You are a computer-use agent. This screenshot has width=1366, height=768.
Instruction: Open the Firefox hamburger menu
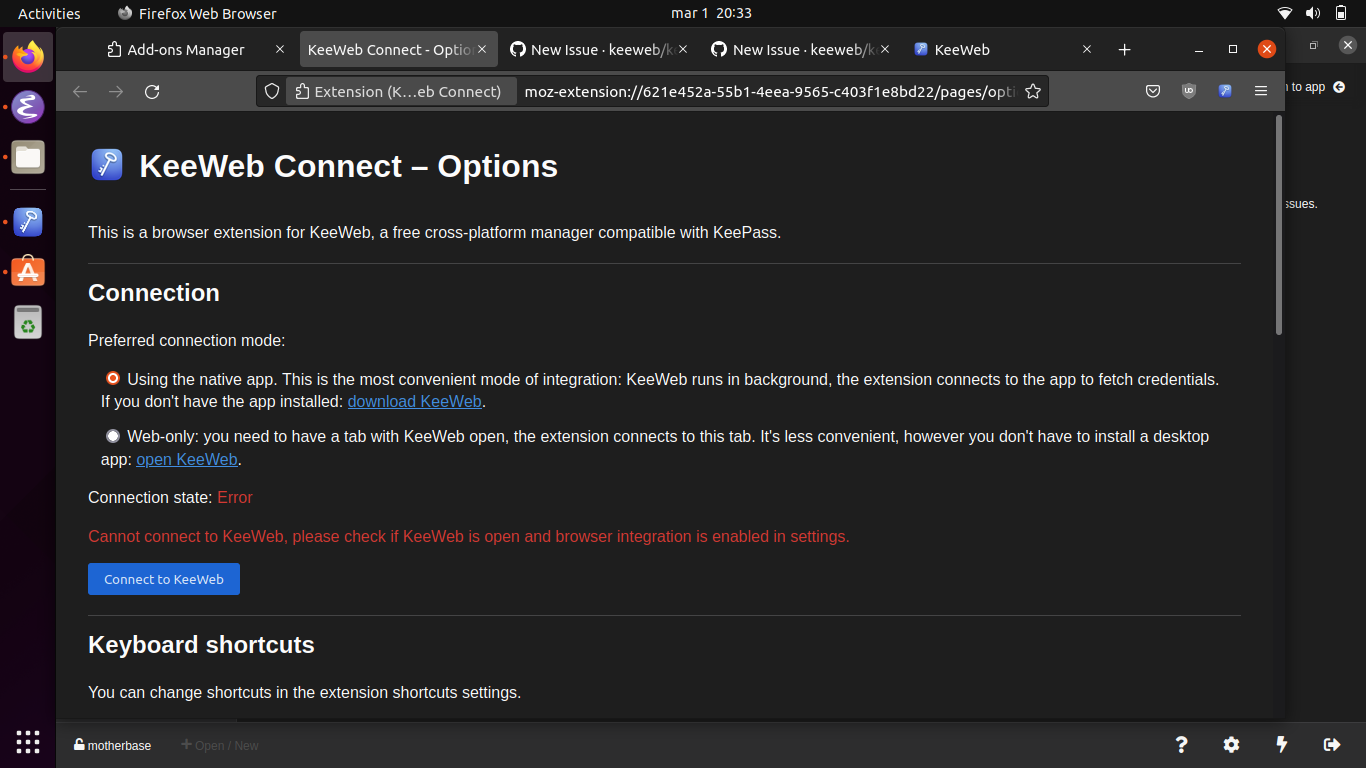[1261, 90]
